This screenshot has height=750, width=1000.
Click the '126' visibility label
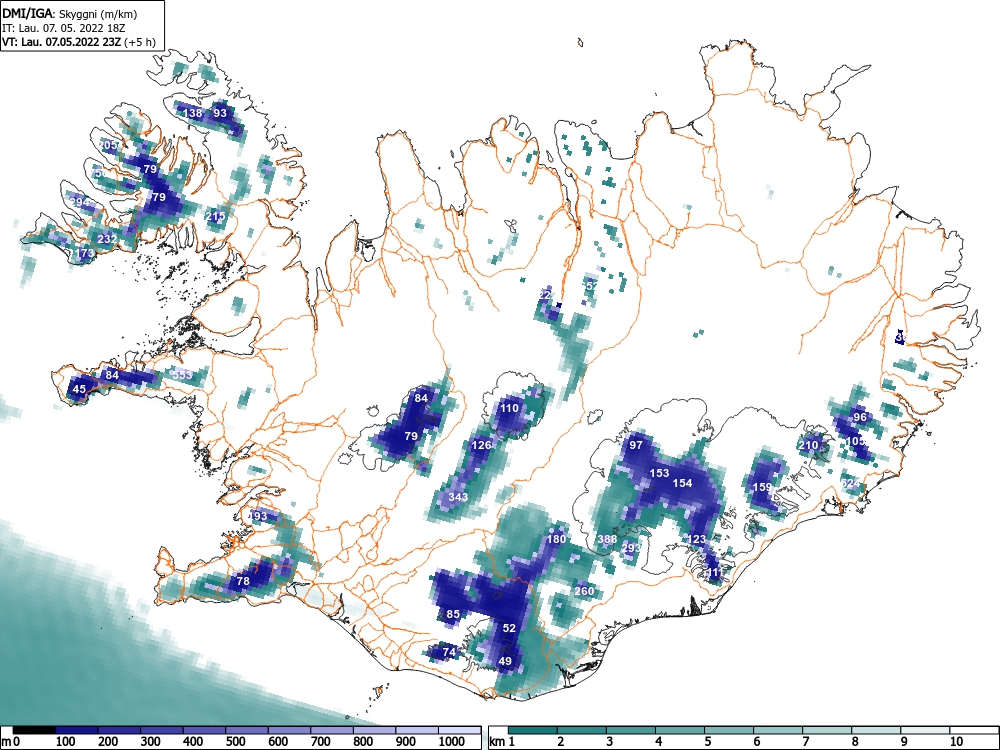pyautogui.click(x=481, y=445)
